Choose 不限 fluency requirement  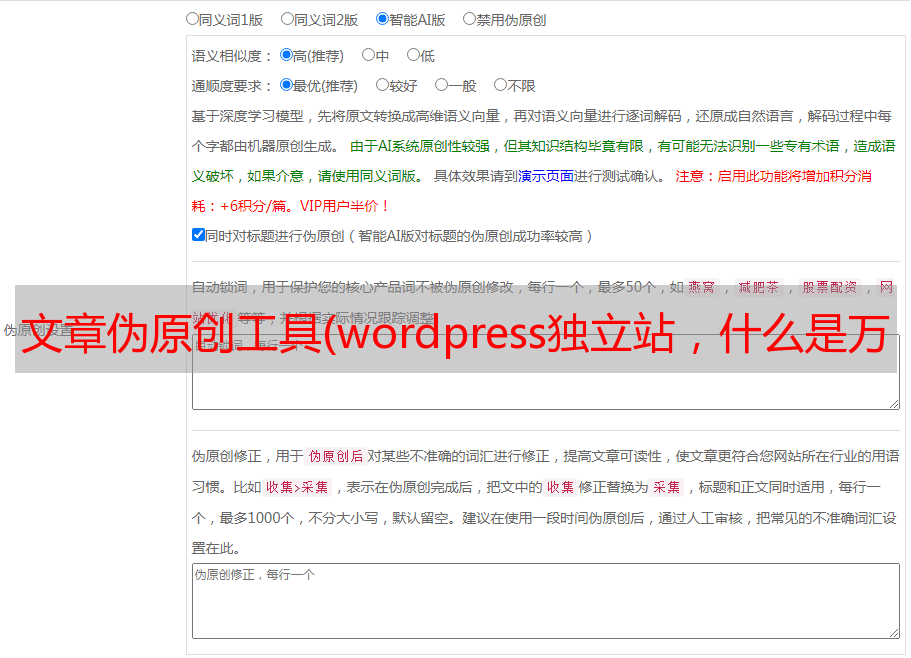500,85
